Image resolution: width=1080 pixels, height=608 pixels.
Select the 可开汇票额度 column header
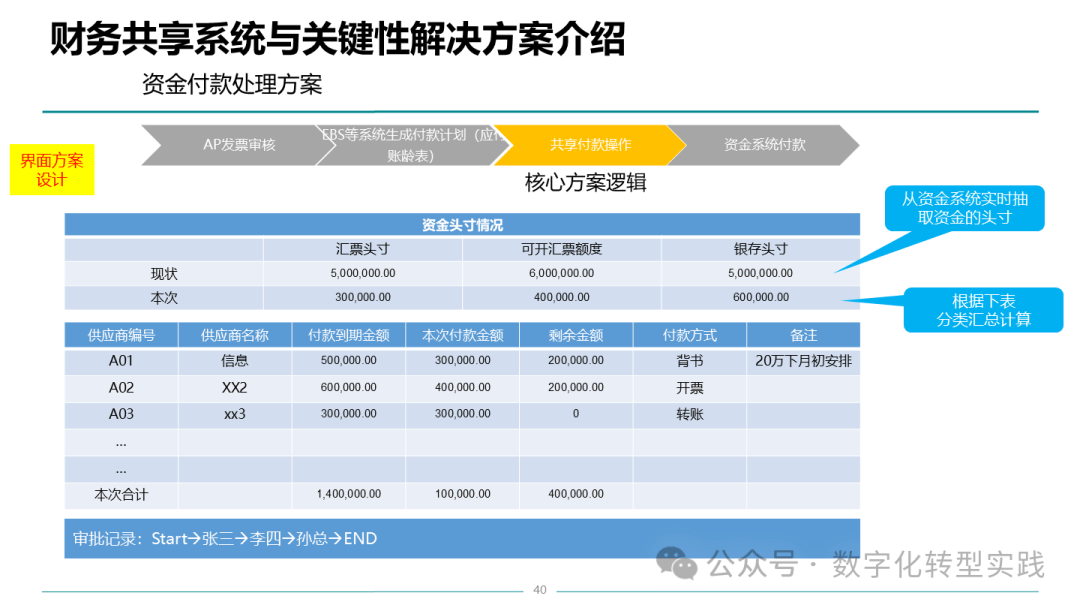[561, 249]
